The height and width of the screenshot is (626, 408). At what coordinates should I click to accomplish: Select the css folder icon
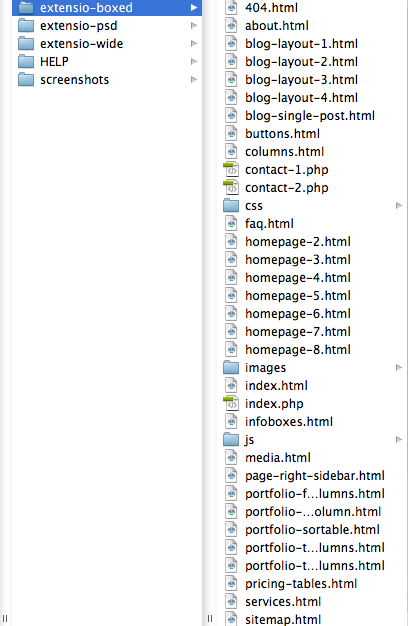point(231,206)
